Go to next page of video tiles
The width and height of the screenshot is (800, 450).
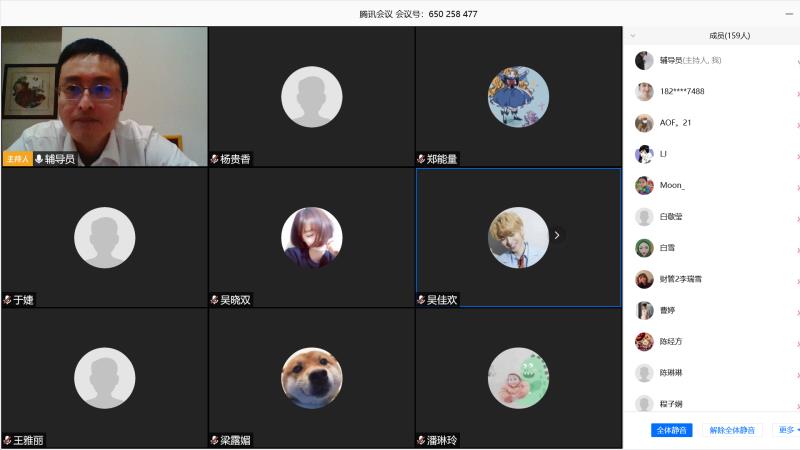tap(557, 235)
